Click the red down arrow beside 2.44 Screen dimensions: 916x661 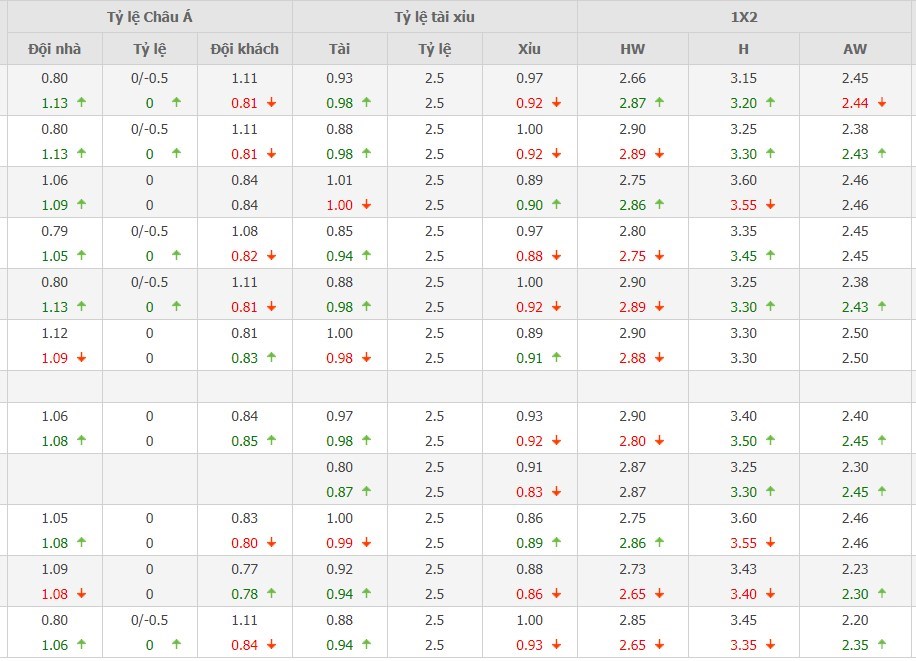pyautogui.click(x=881, y=103)
